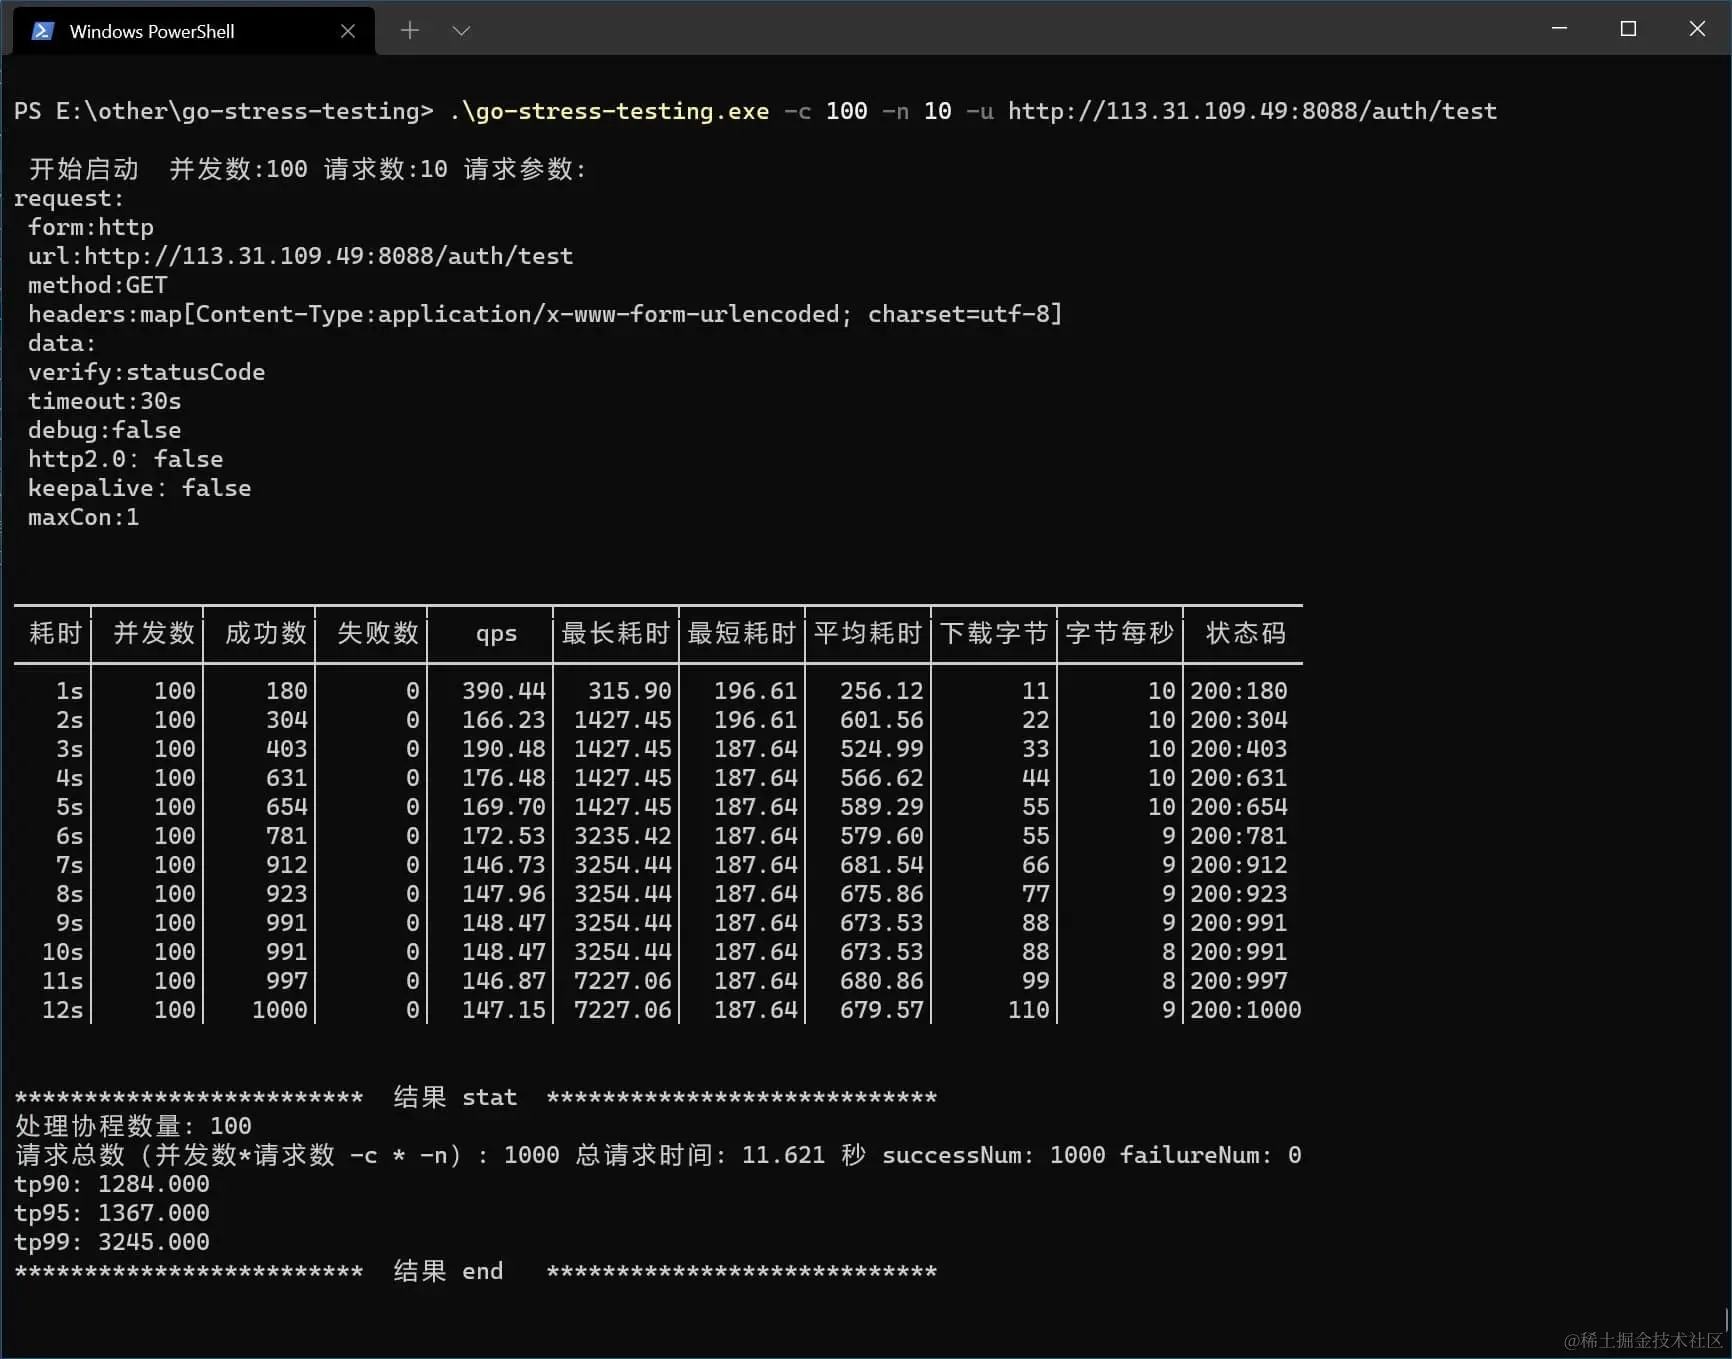
Task: Close the Windows PowerShell tab
Action: coord(348,31)
